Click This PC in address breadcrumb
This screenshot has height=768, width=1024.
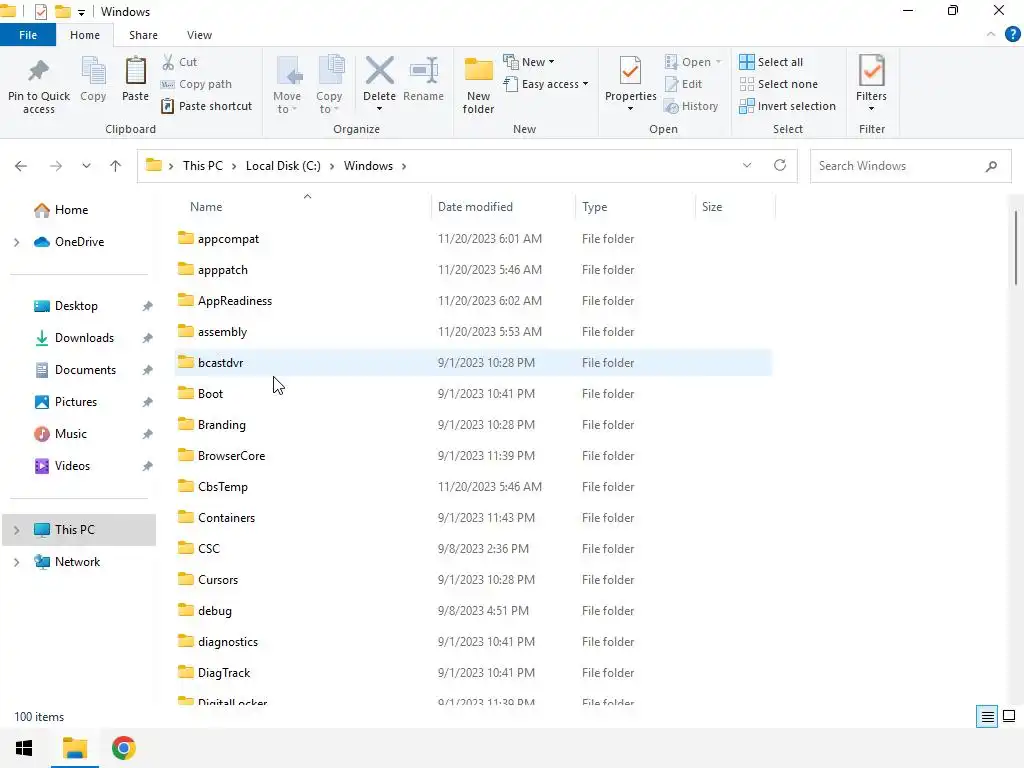pos(202,166)
